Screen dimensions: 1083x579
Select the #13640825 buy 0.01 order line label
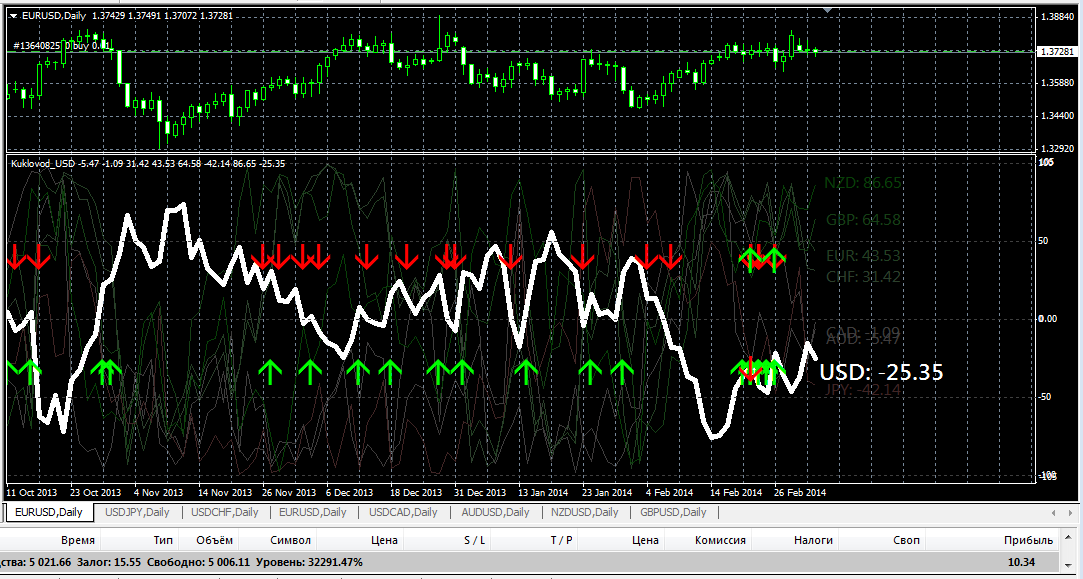coord(62,46)
